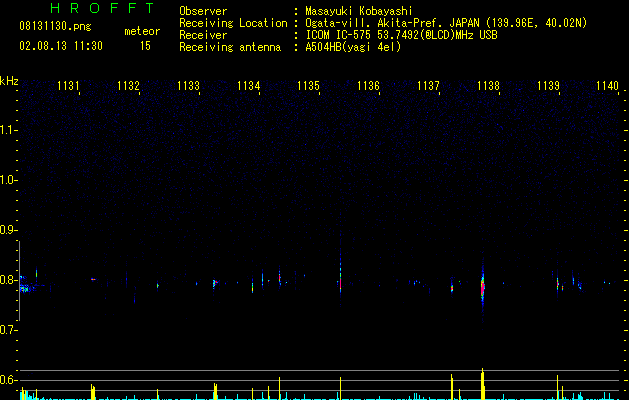
Task: Click the 1137 time marker
Action: (x=428, y=85)
